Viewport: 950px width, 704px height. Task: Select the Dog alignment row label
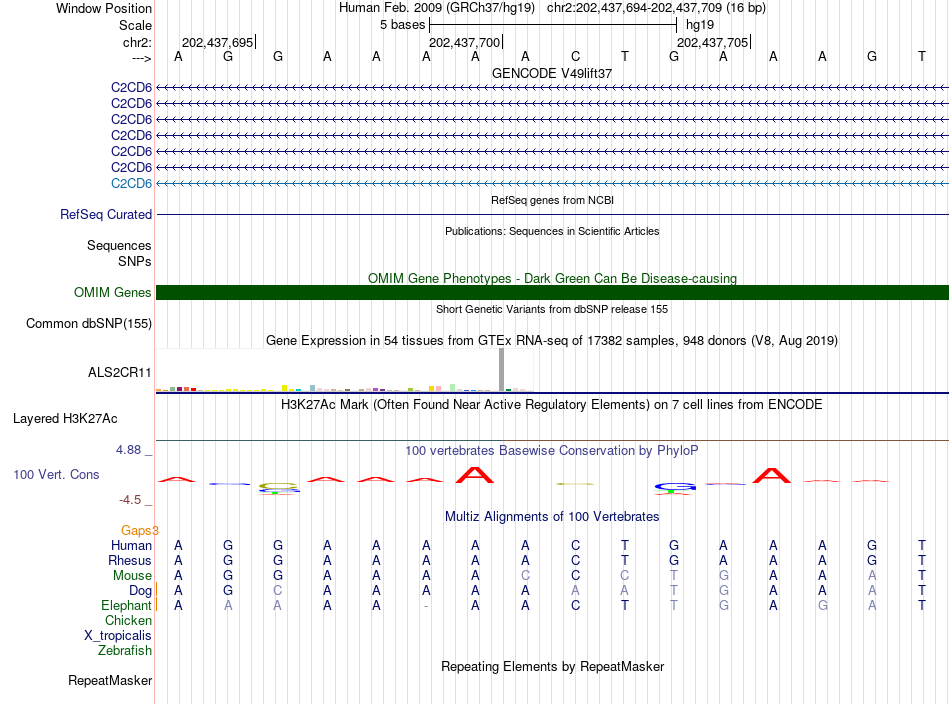pyautogui.click(x=140, y=591)
